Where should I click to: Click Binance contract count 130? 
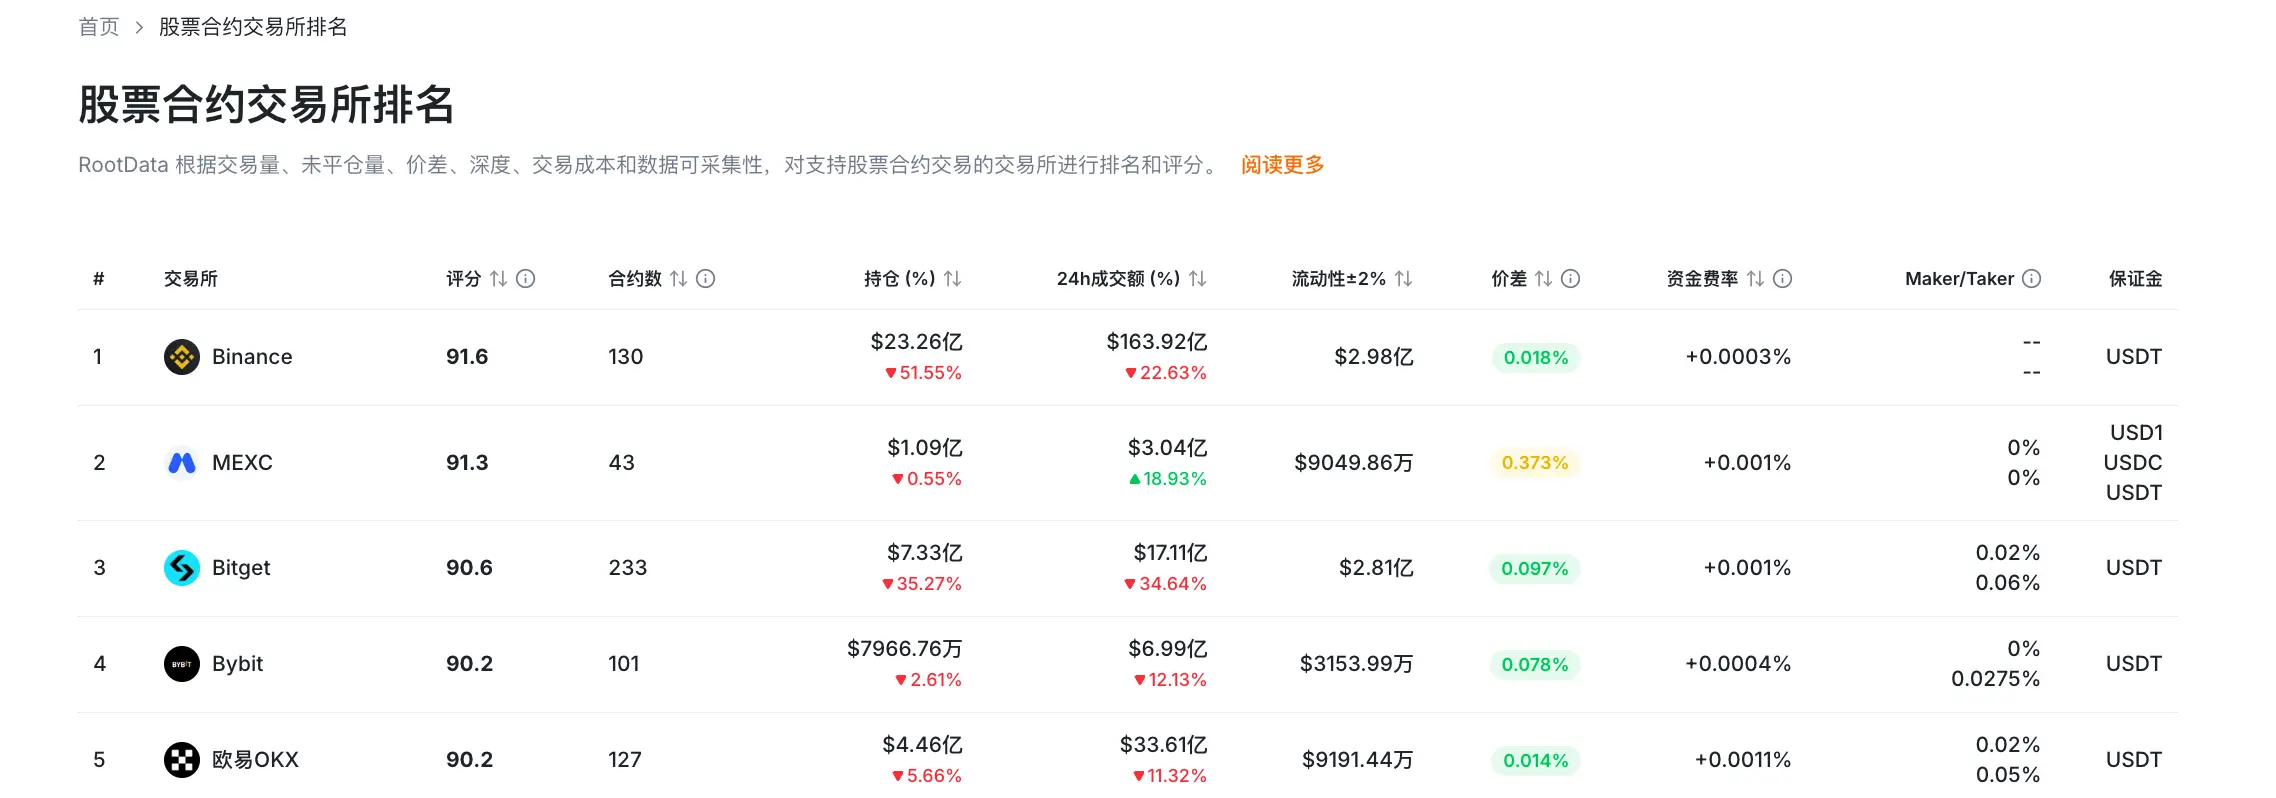(625, 357)
